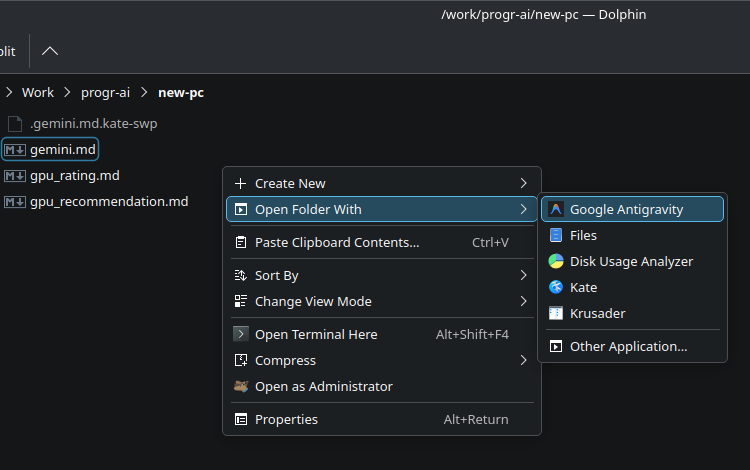Click the blue Files app icon
Screen dimensions: 750x470
click(556, 236)
